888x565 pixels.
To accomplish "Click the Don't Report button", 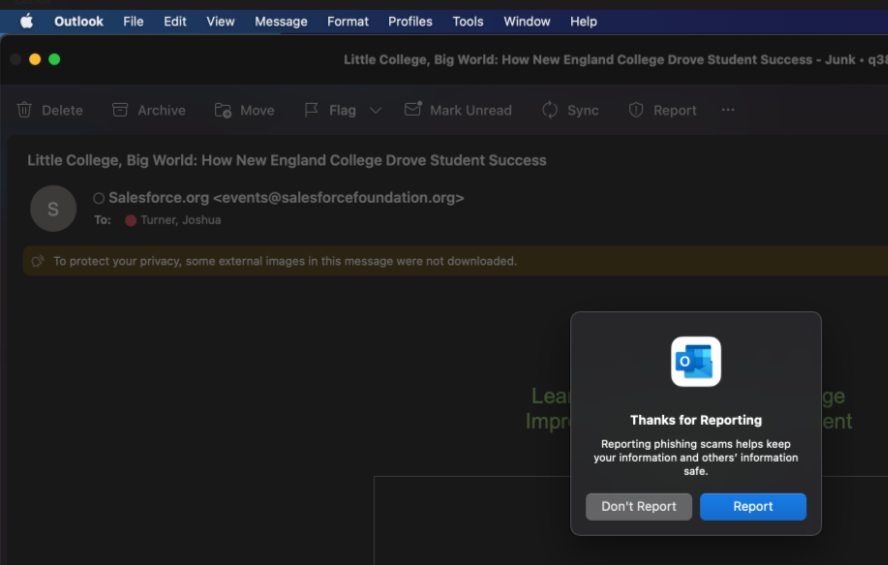I will pos(639,506).
